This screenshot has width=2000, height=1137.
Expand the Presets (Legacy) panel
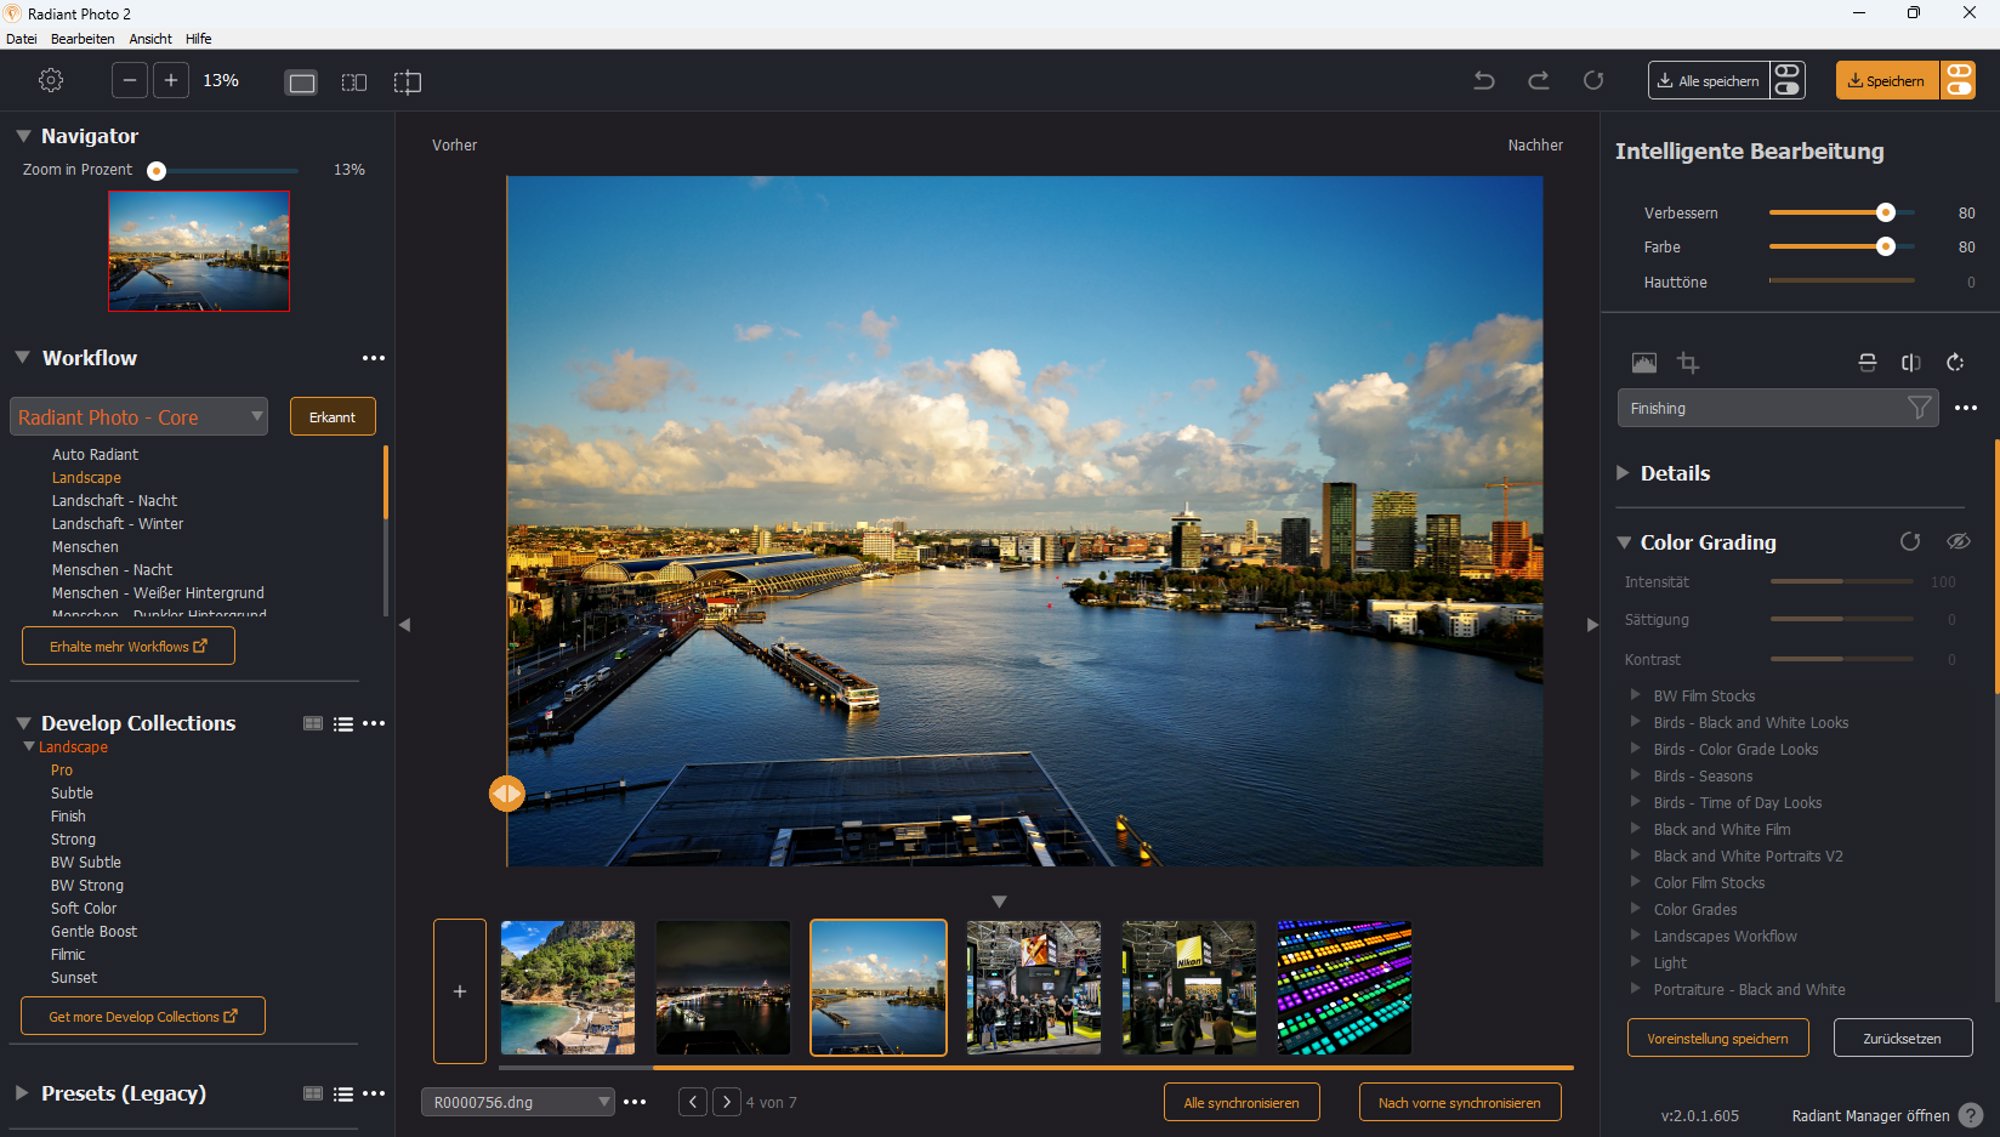23,1093
